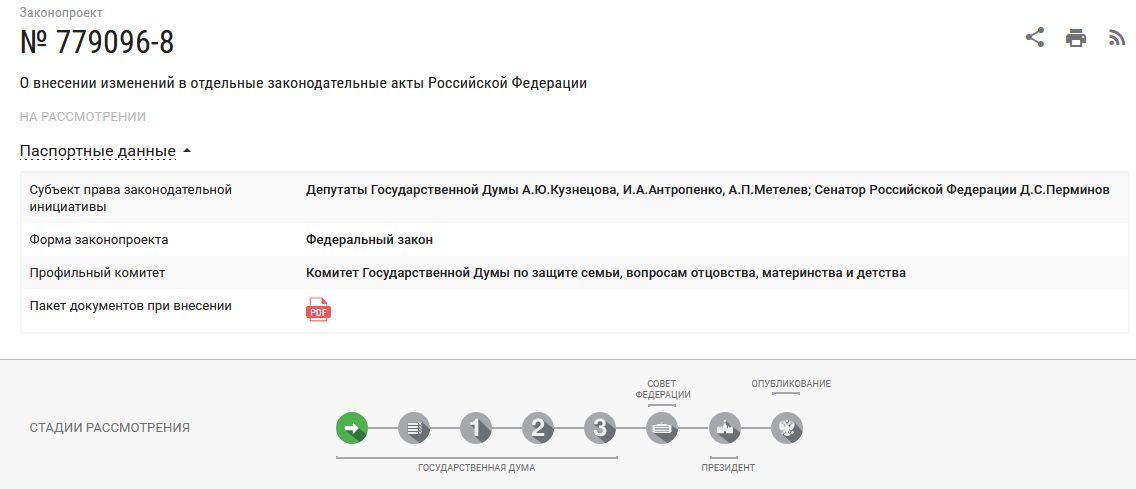Click the share icon

point(1035,38)
